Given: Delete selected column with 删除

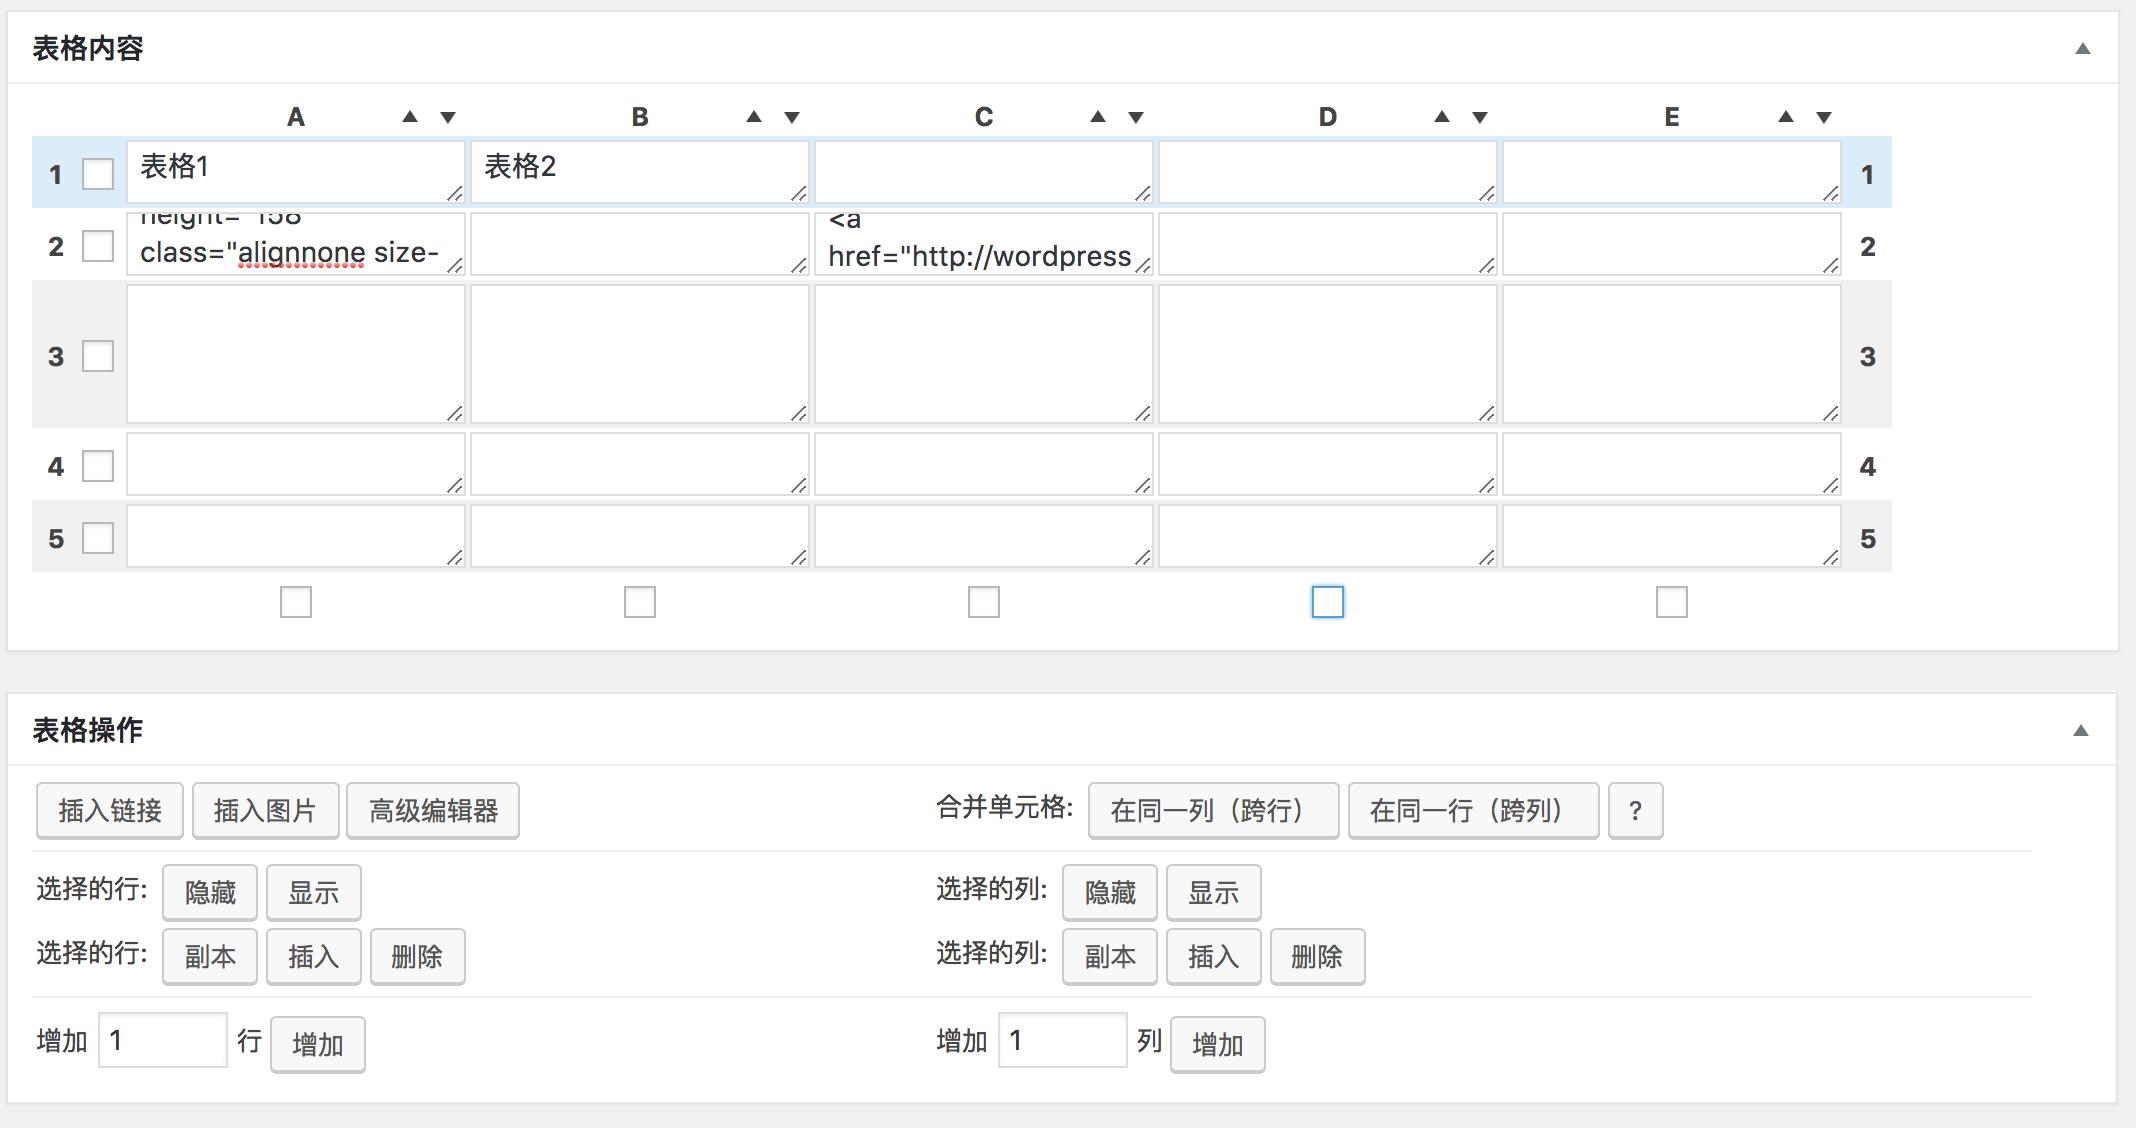Looking at the screenshot, I should [1317, 957].
